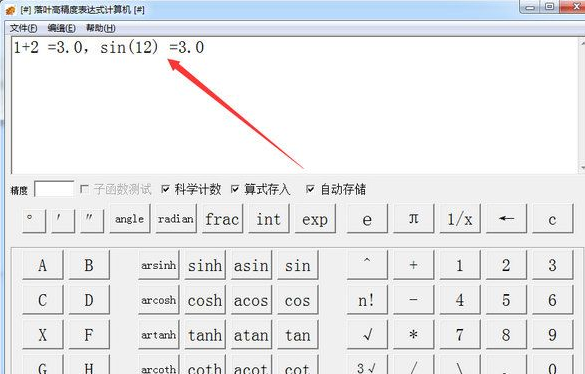The width and height of the screenshot is (585, 374).
Task: Click the digit 1 button
Action: [460, 265]
